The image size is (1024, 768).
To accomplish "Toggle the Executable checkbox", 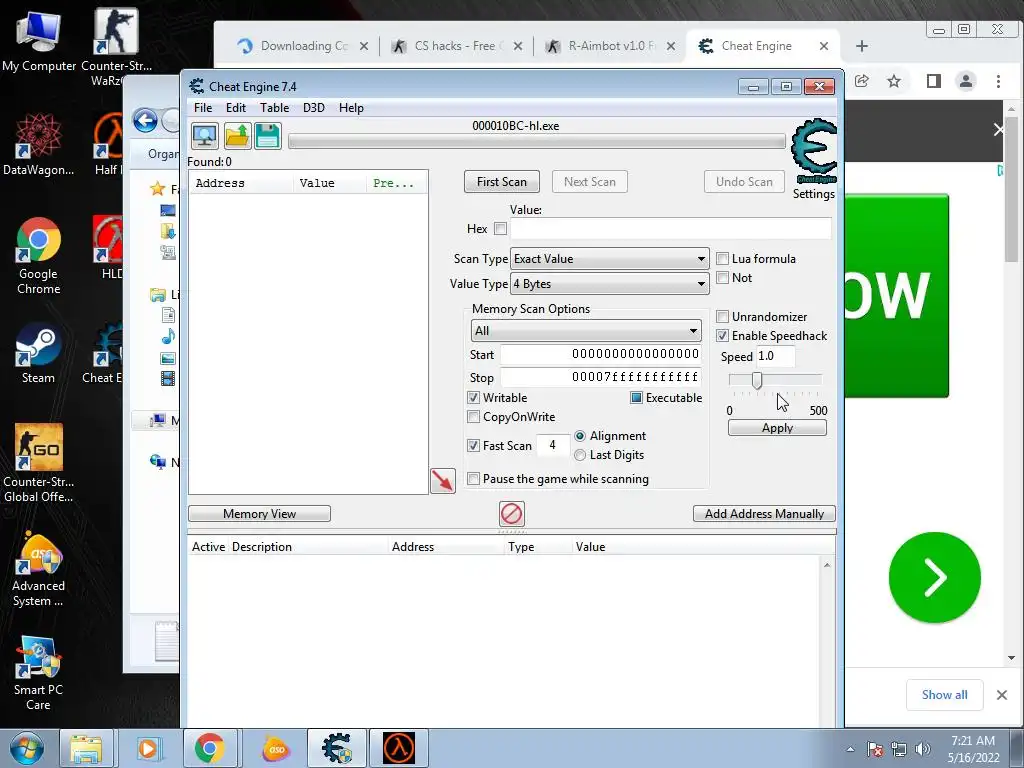I will (636, 398).
